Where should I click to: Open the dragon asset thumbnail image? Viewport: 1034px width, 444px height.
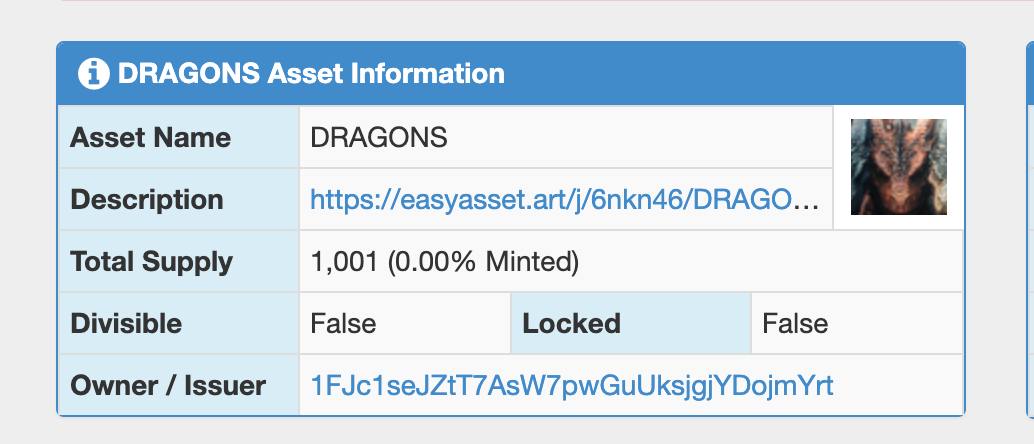pos(899,167)
